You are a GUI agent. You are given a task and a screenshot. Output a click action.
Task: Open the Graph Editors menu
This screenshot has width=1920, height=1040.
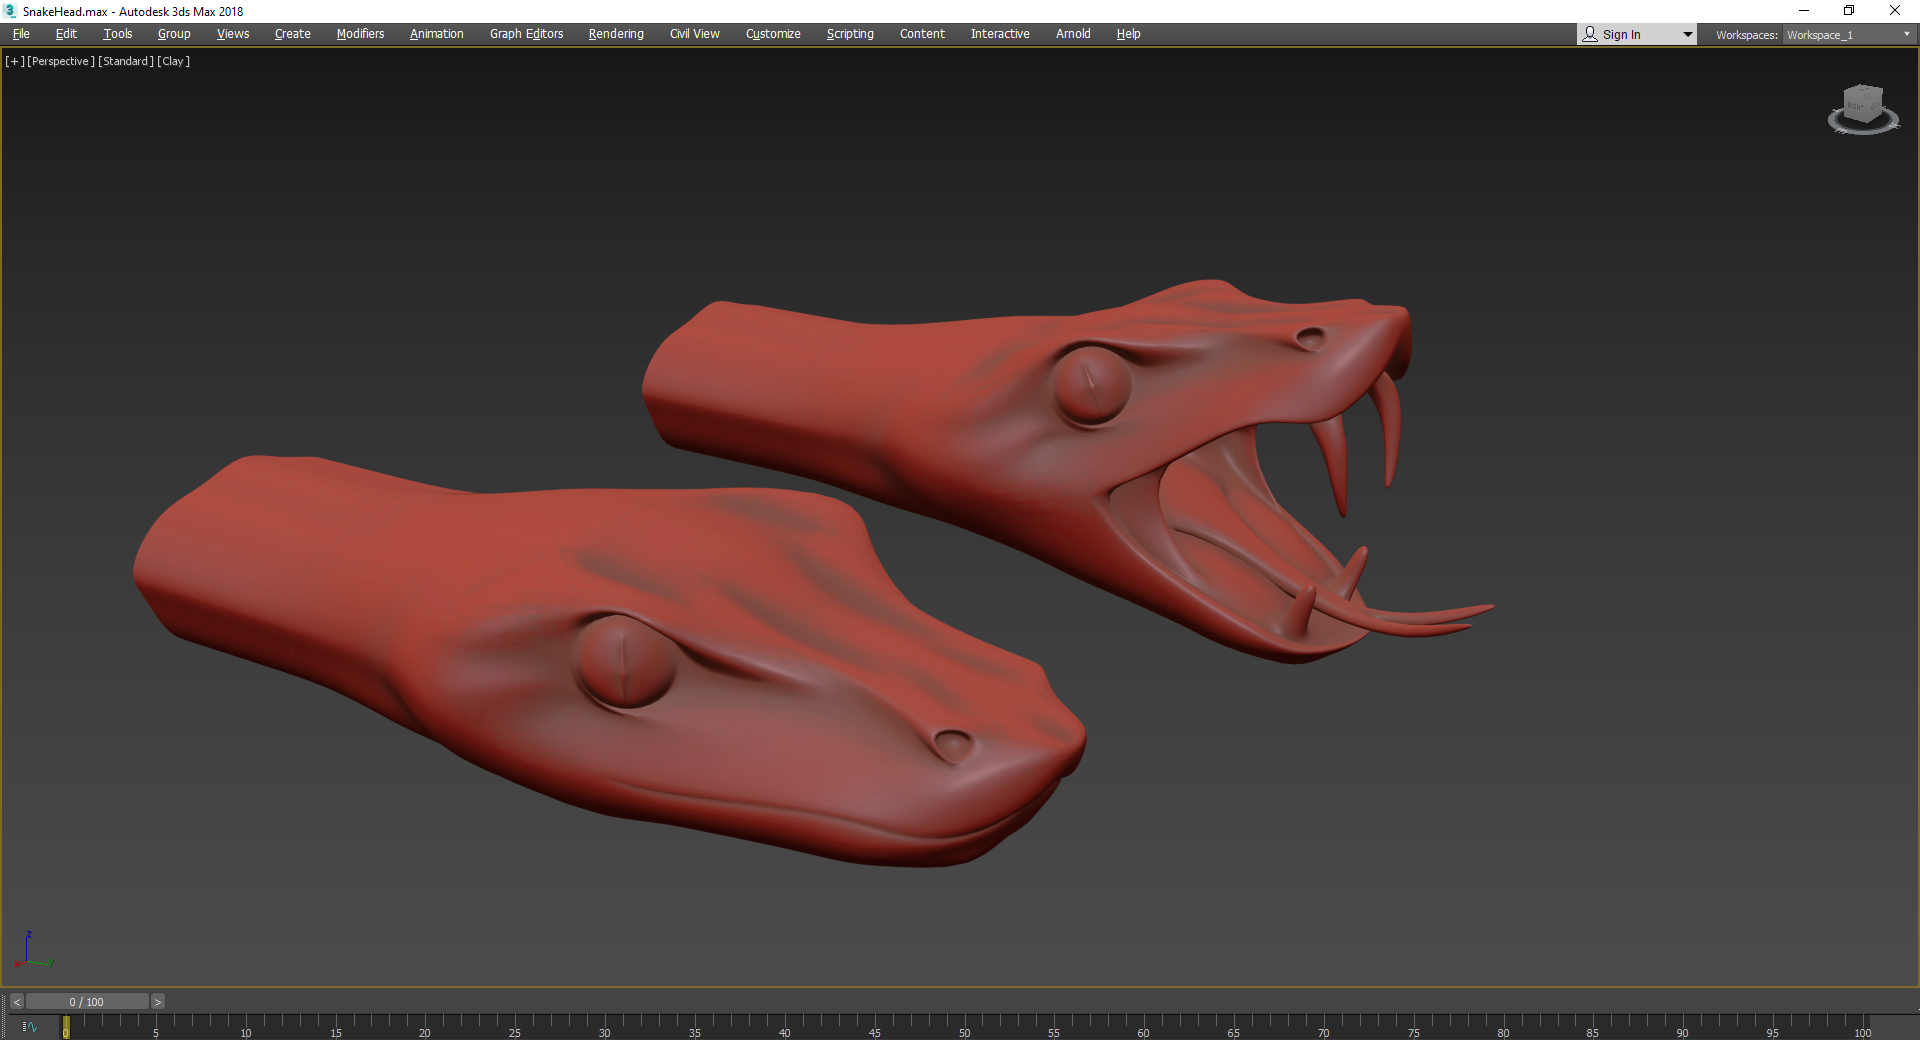[526, 34]
